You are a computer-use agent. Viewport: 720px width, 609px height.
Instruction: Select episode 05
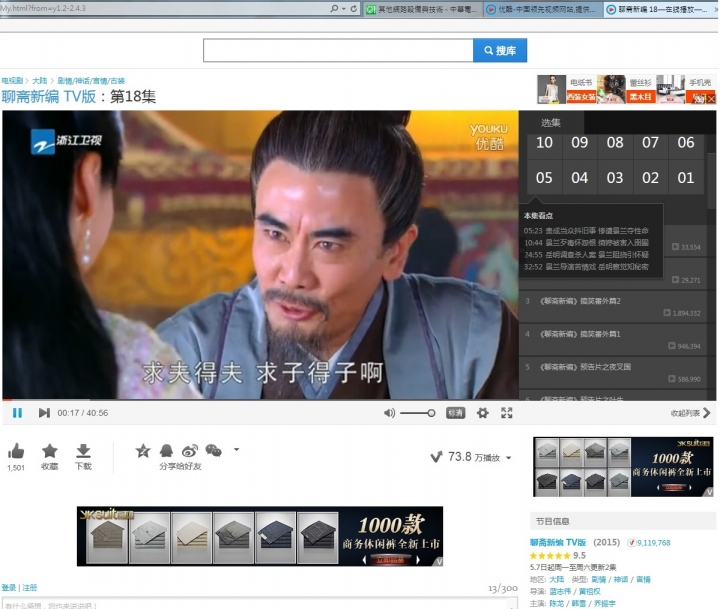[x=544, y=177]
